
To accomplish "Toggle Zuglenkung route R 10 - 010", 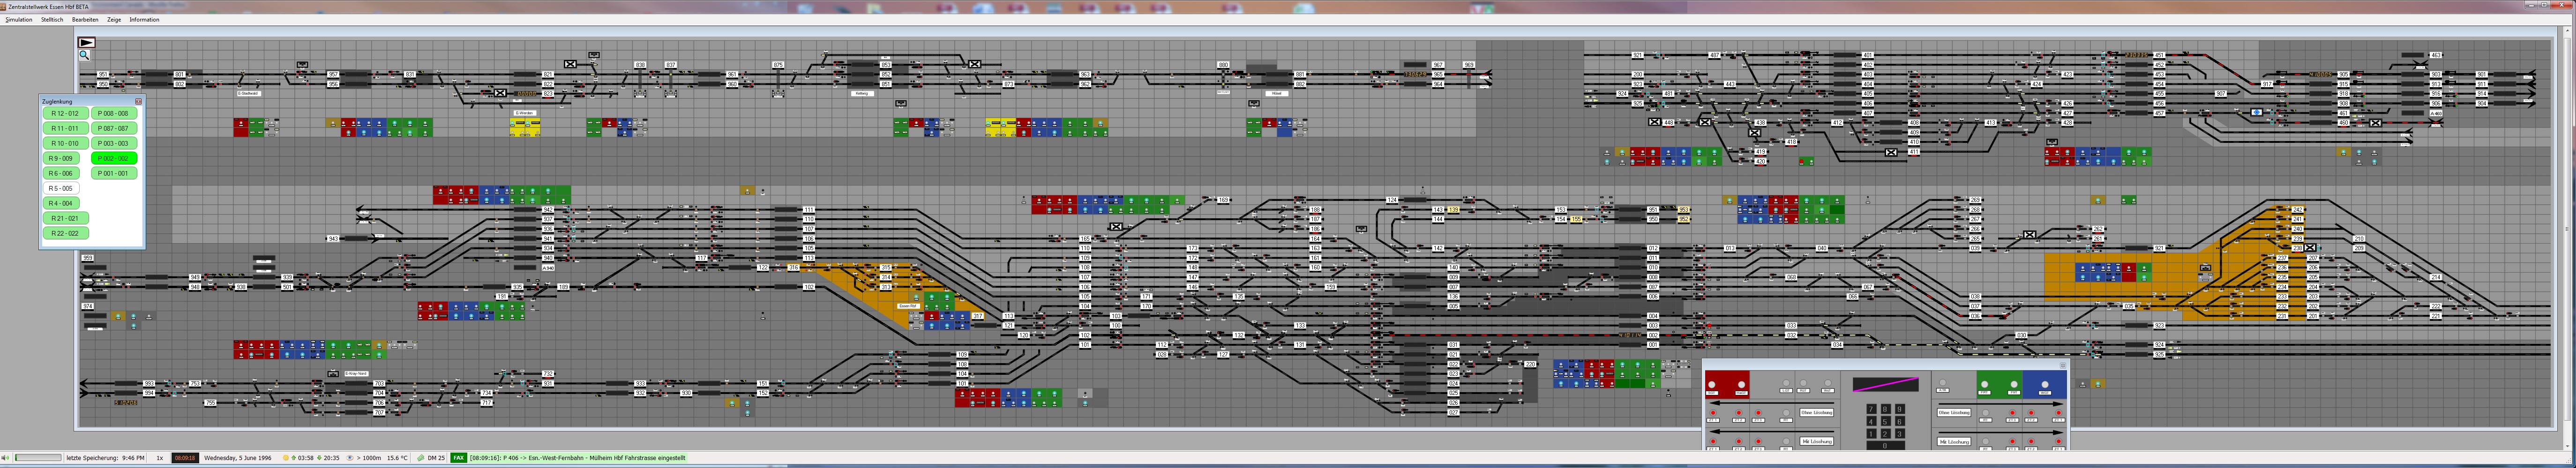I will click(65, 143).
